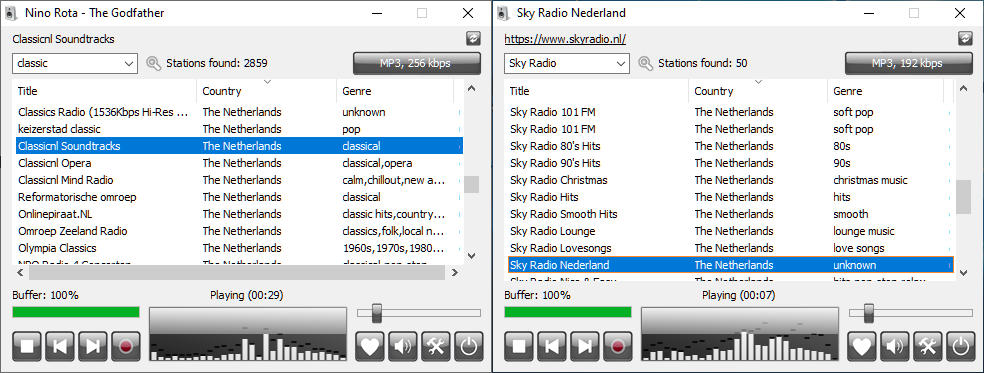Go to previous station in Godfather window
The height and width of the screenshot is (373, 984).
[x=60, y=346]
